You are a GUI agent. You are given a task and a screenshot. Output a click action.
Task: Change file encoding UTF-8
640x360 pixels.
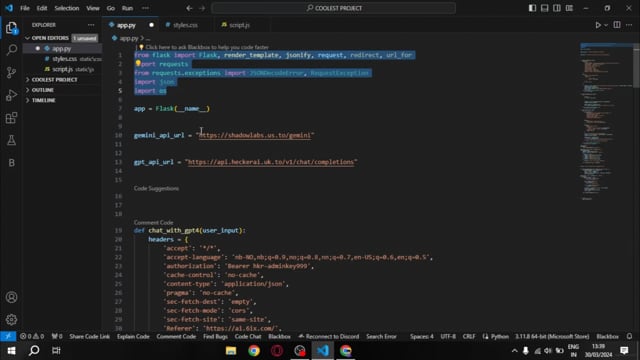(448, 336)
